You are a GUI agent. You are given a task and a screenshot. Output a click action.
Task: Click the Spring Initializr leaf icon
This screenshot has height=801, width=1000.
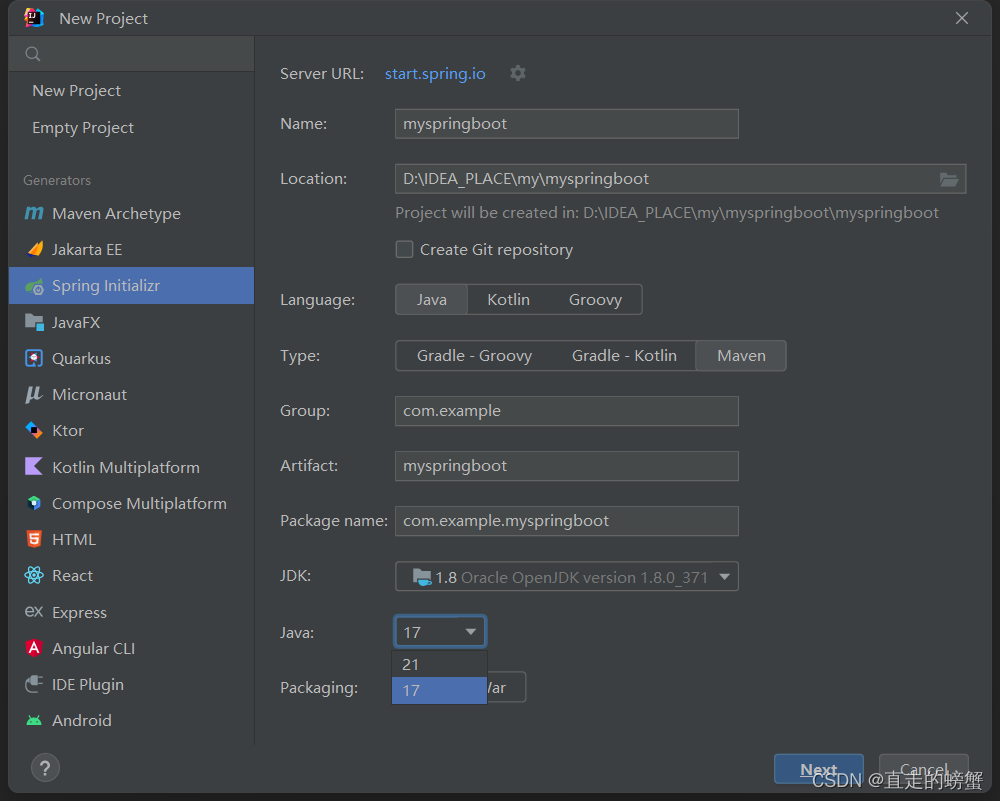34,286
